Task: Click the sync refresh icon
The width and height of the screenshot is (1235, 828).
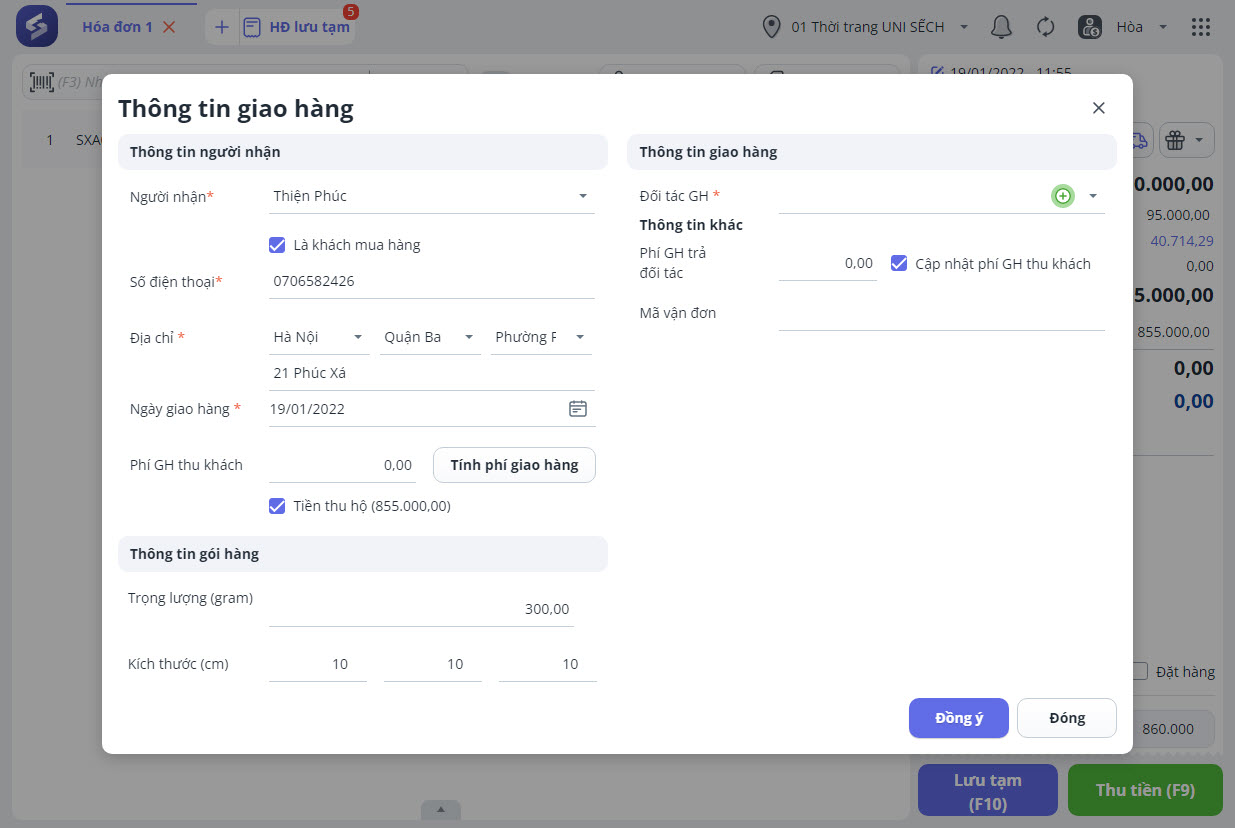Action: coord(1046,27)
